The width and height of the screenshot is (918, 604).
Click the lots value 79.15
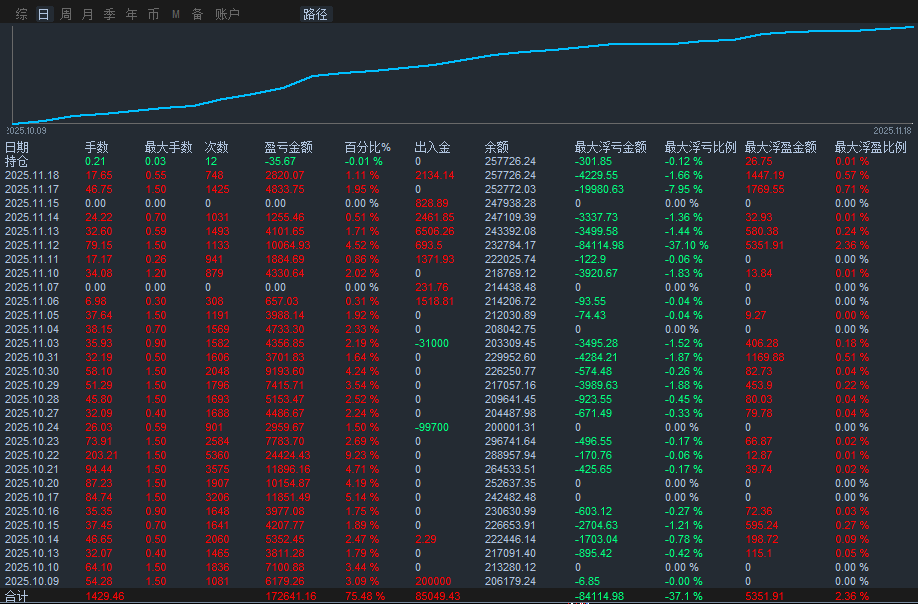98,245
